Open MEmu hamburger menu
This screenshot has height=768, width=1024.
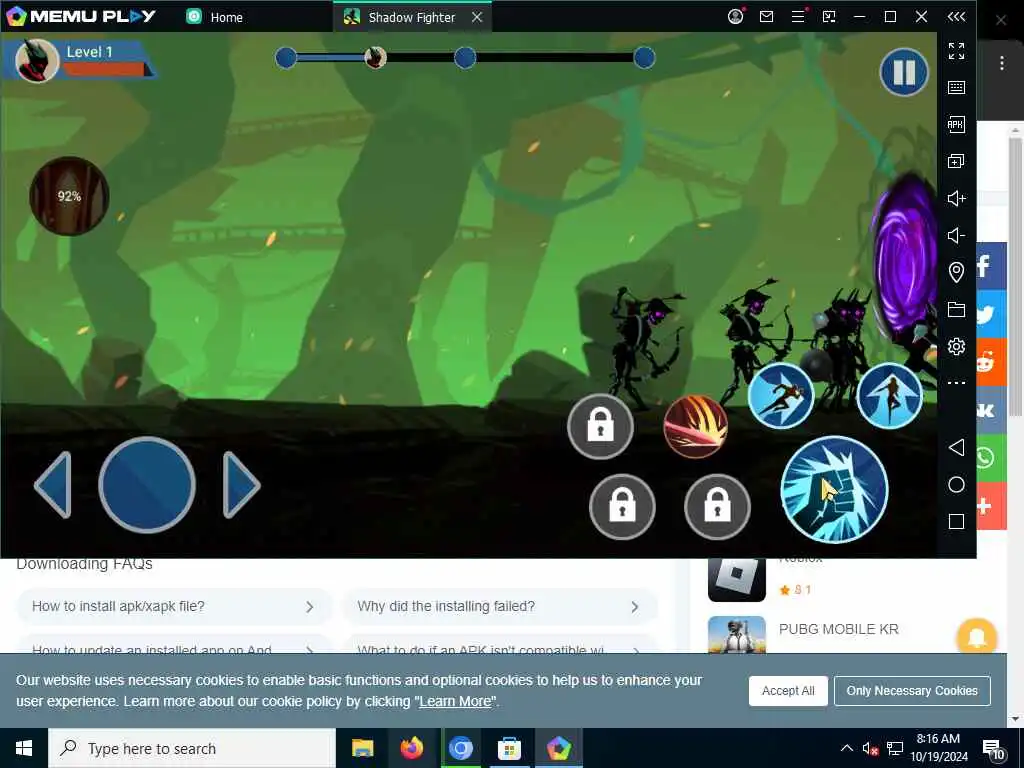tap(798, 16)
